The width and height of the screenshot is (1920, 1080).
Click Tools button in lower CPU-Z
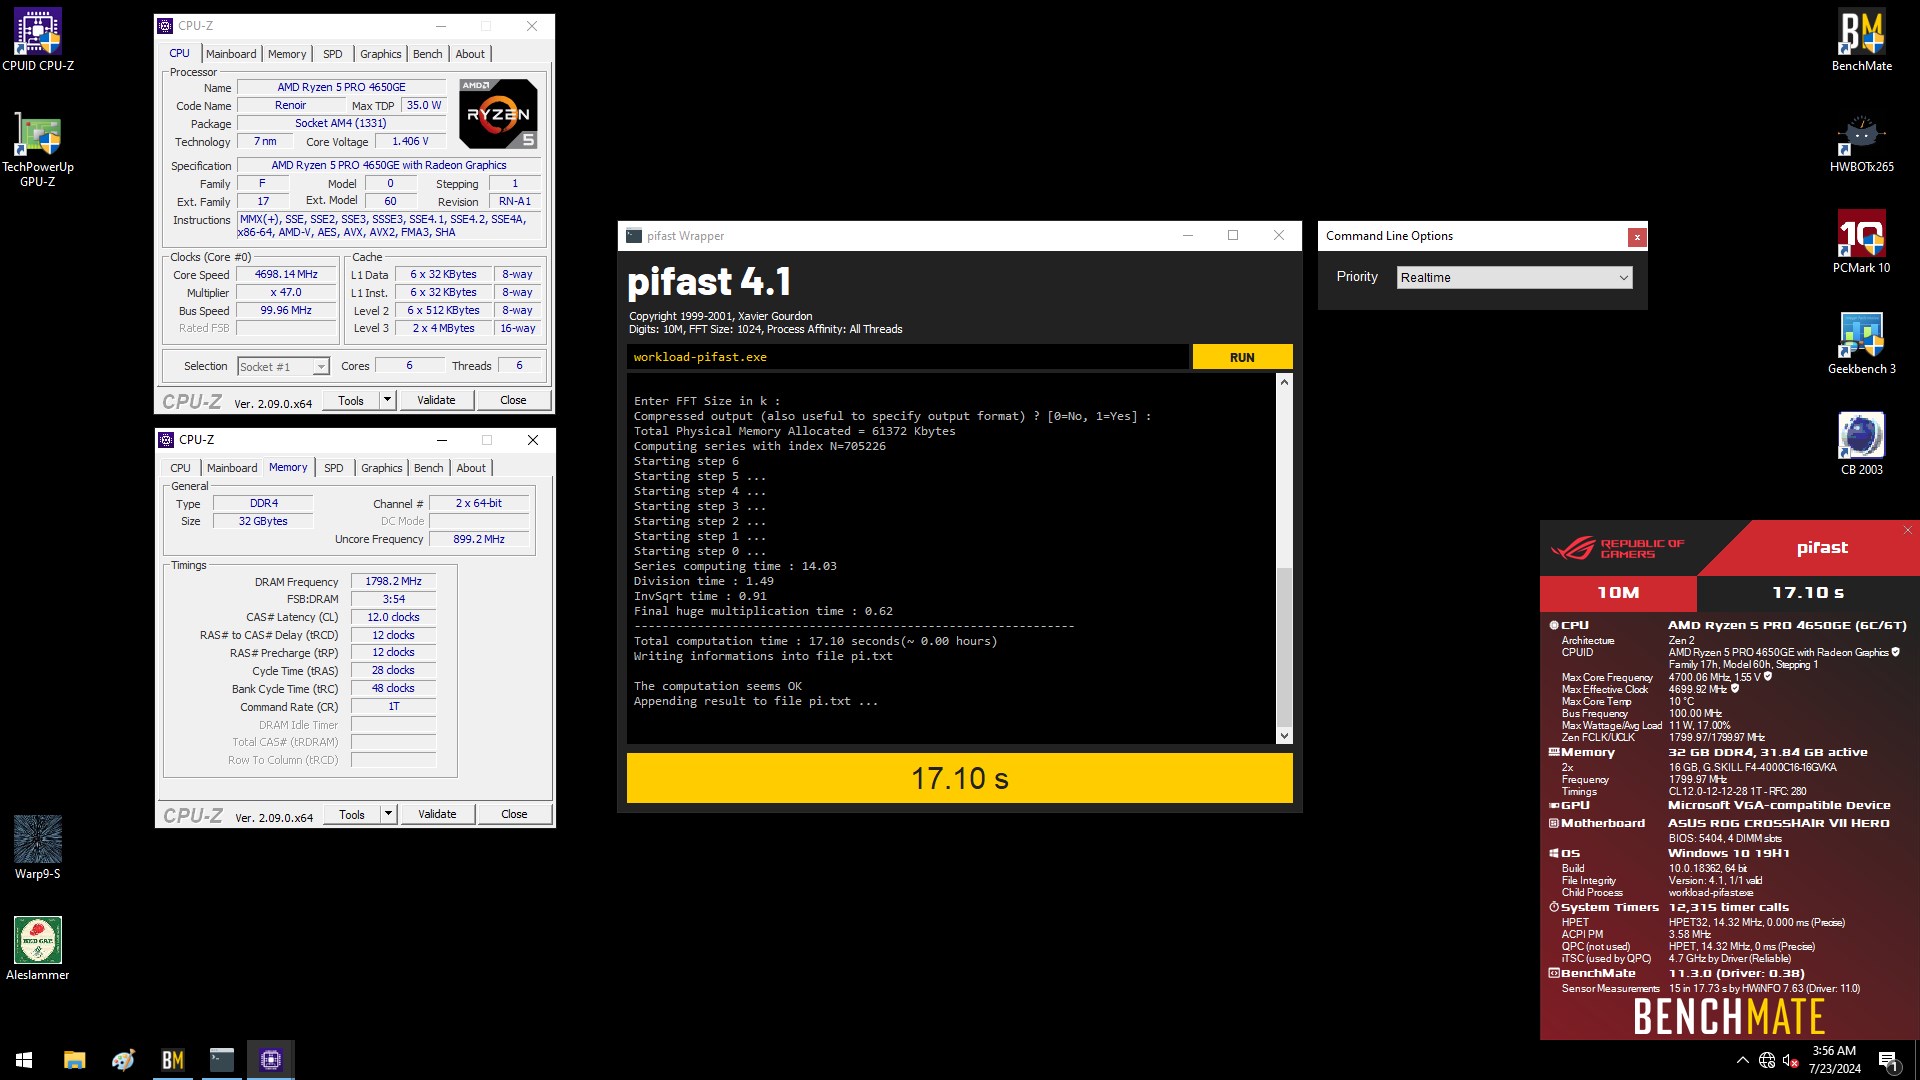coord(352,814)
